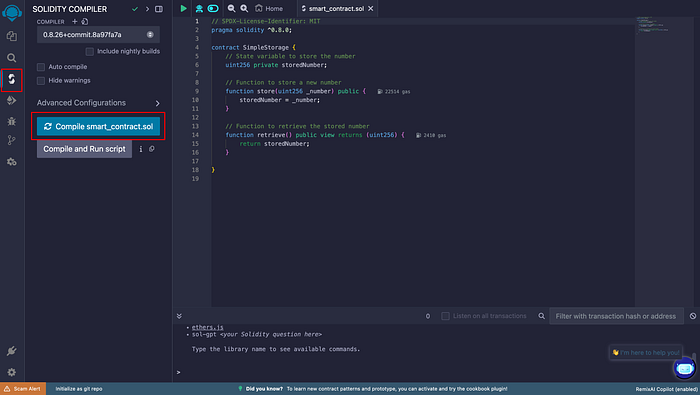
Task: Toggle the AI copilot switch in toolbar
Action: point(213,8)
